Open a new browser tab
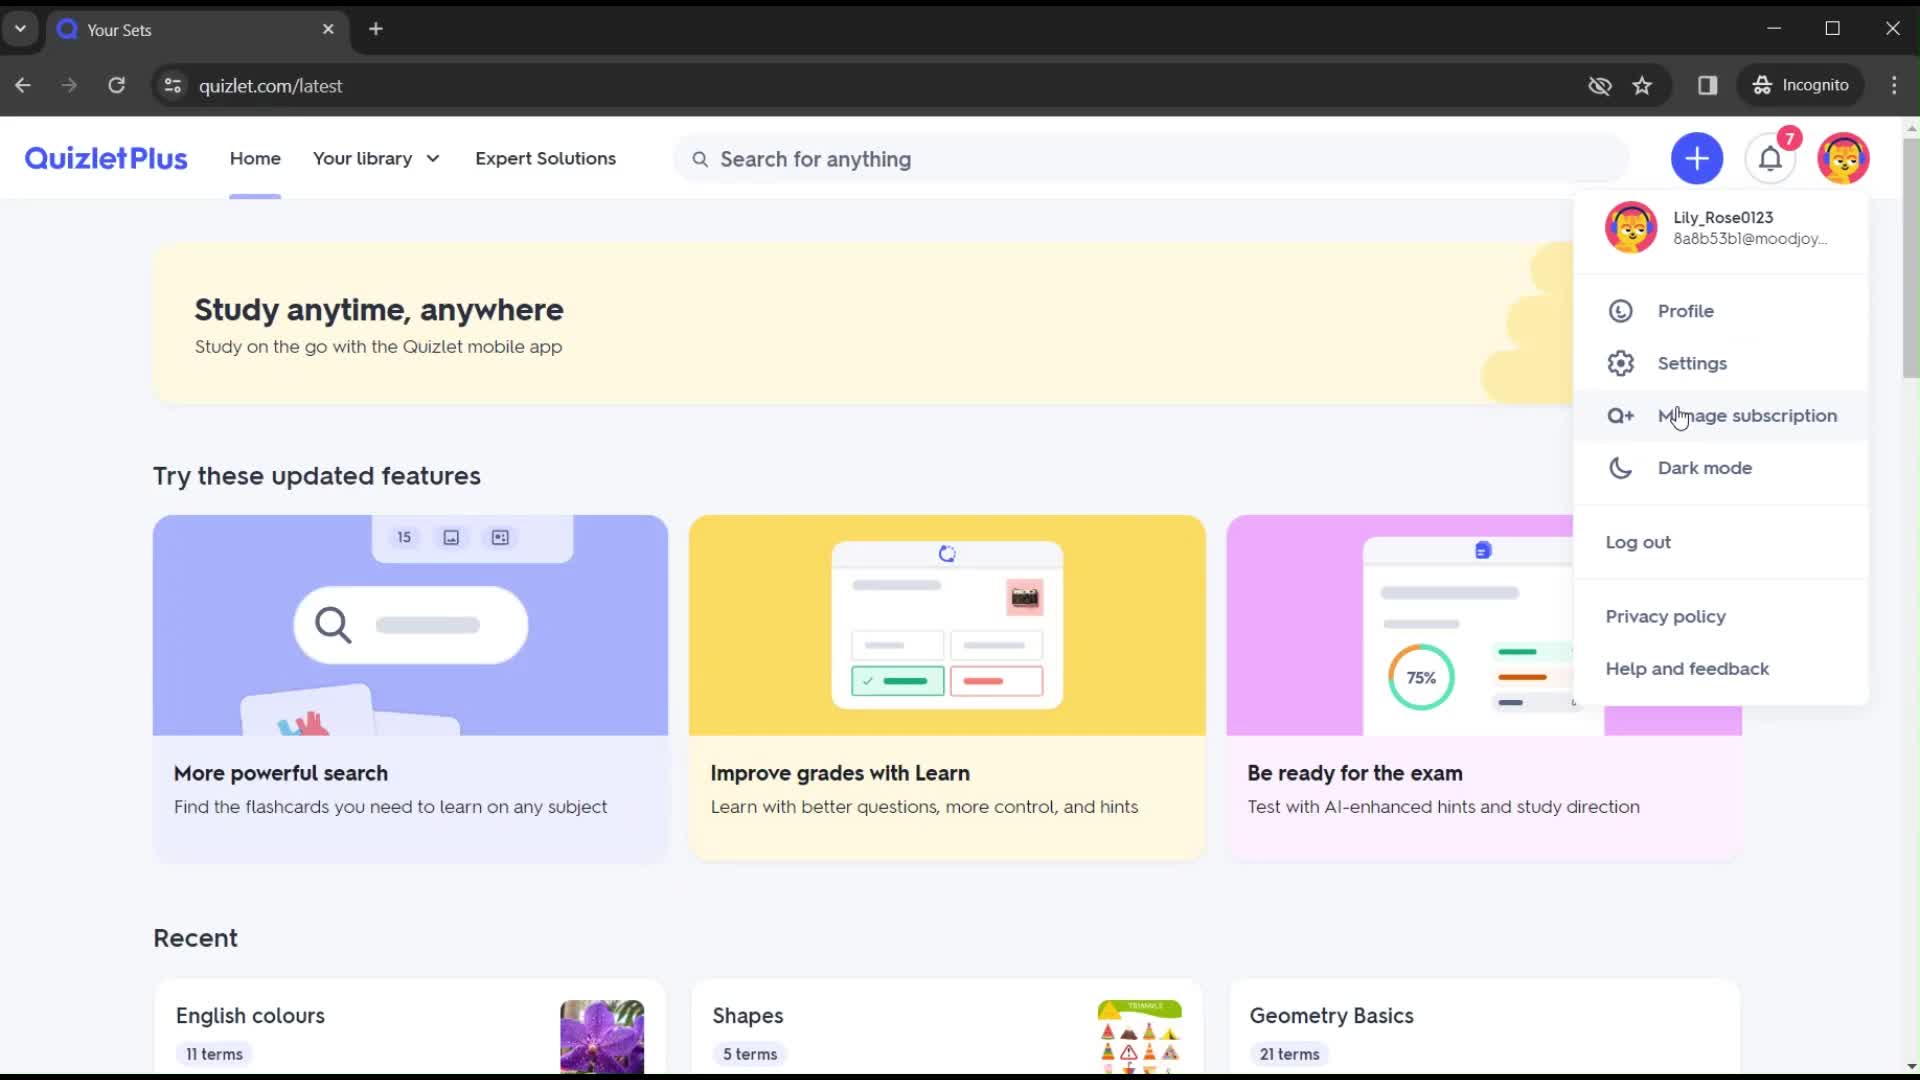Viewport: 1920px width, 1080px height. pos(376,29)
